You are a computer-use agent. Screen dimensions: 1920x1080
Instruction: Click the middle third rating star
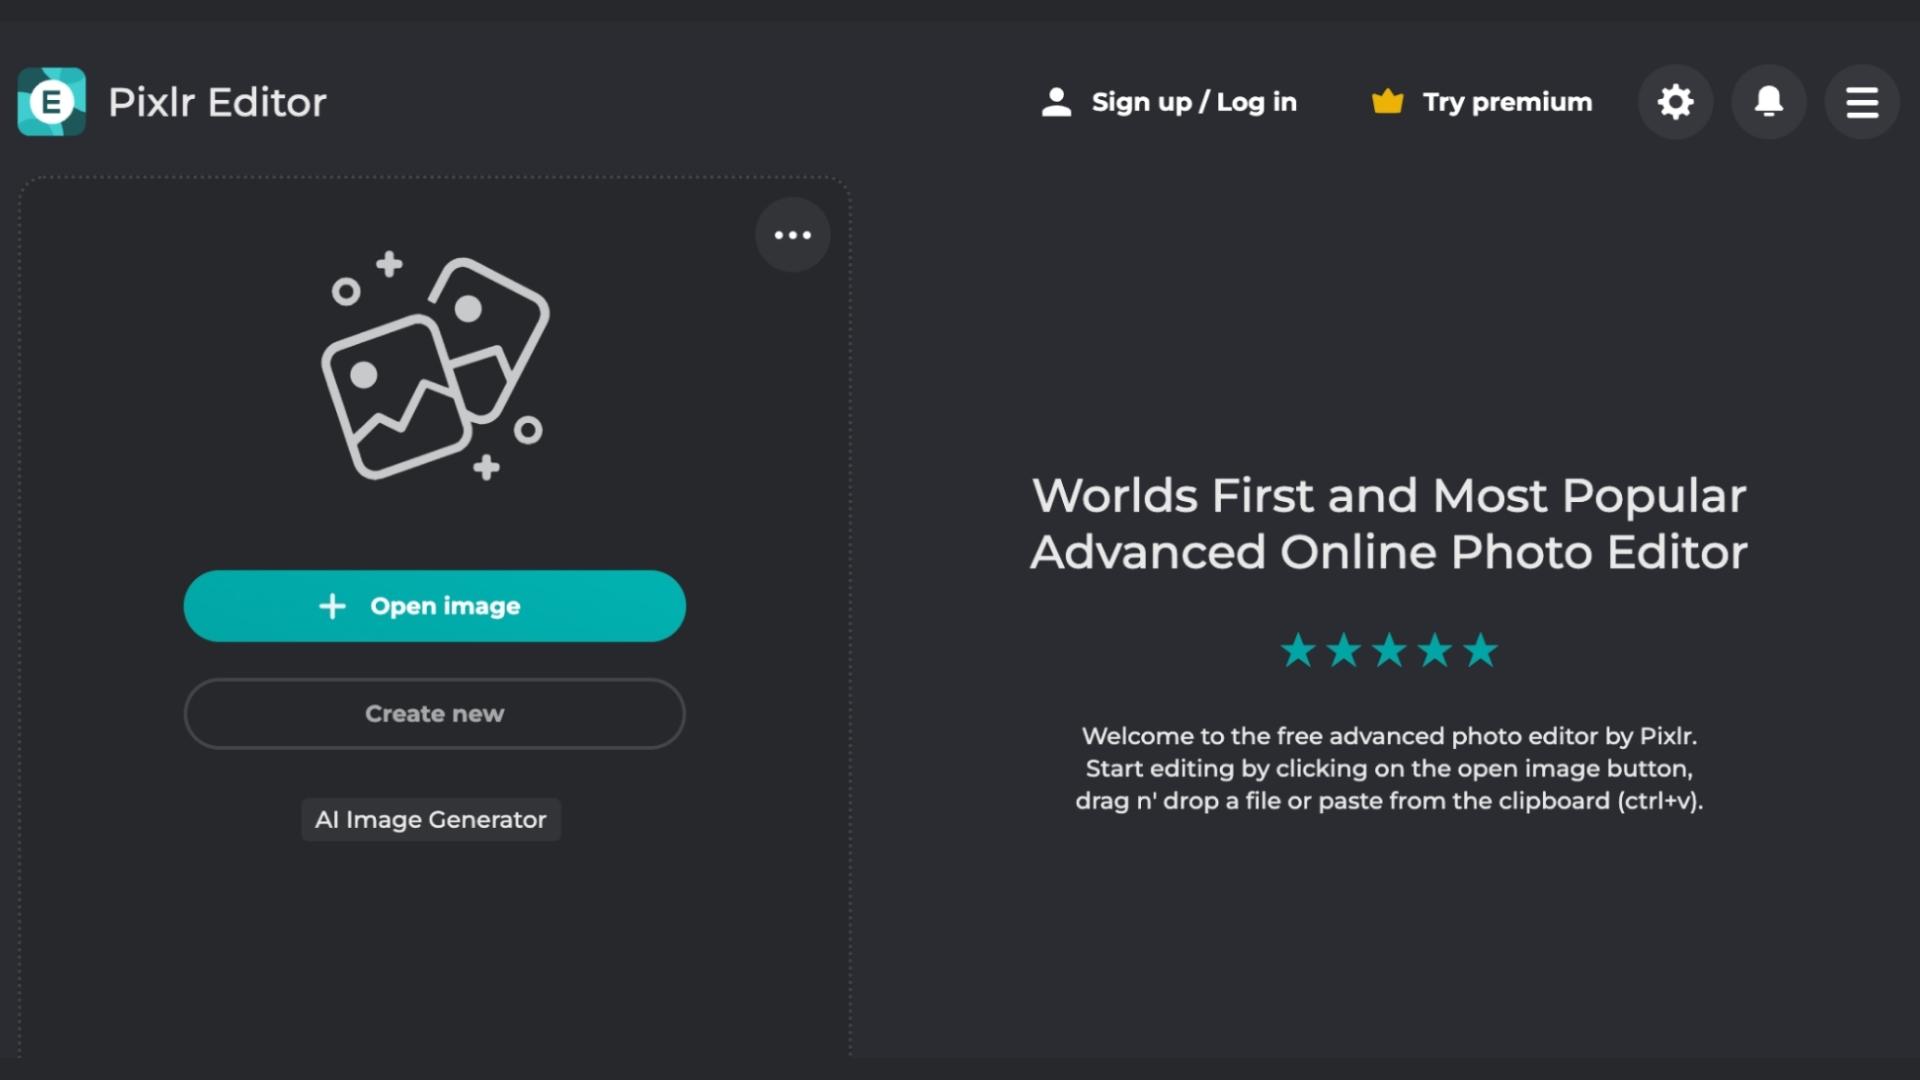[1389, 651]
